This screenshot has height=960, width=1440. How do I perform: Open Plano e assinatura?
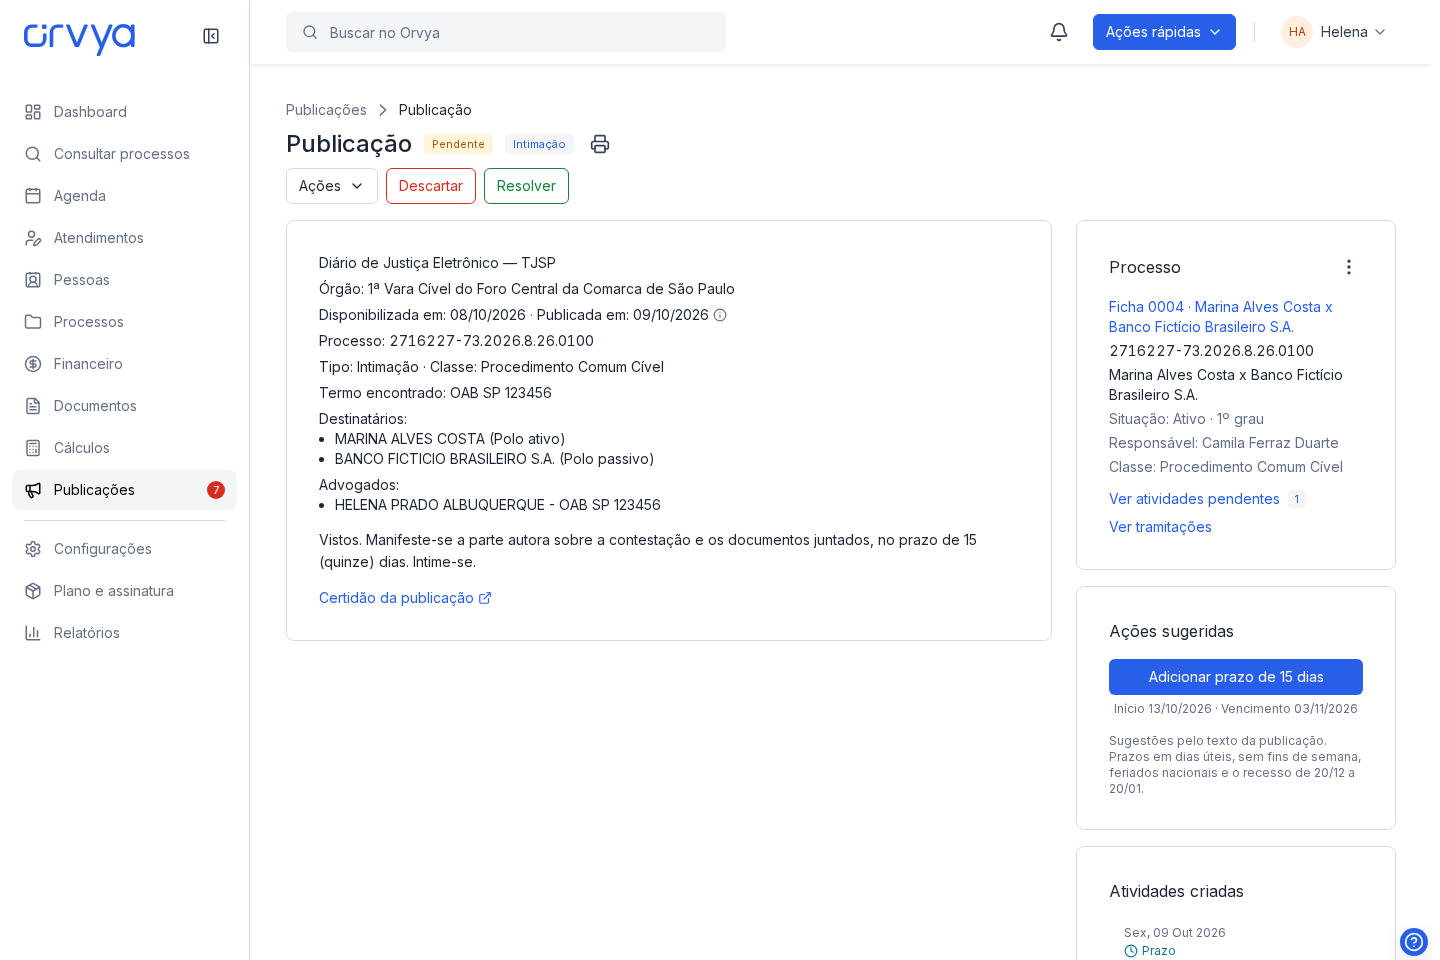pos(124,591)
